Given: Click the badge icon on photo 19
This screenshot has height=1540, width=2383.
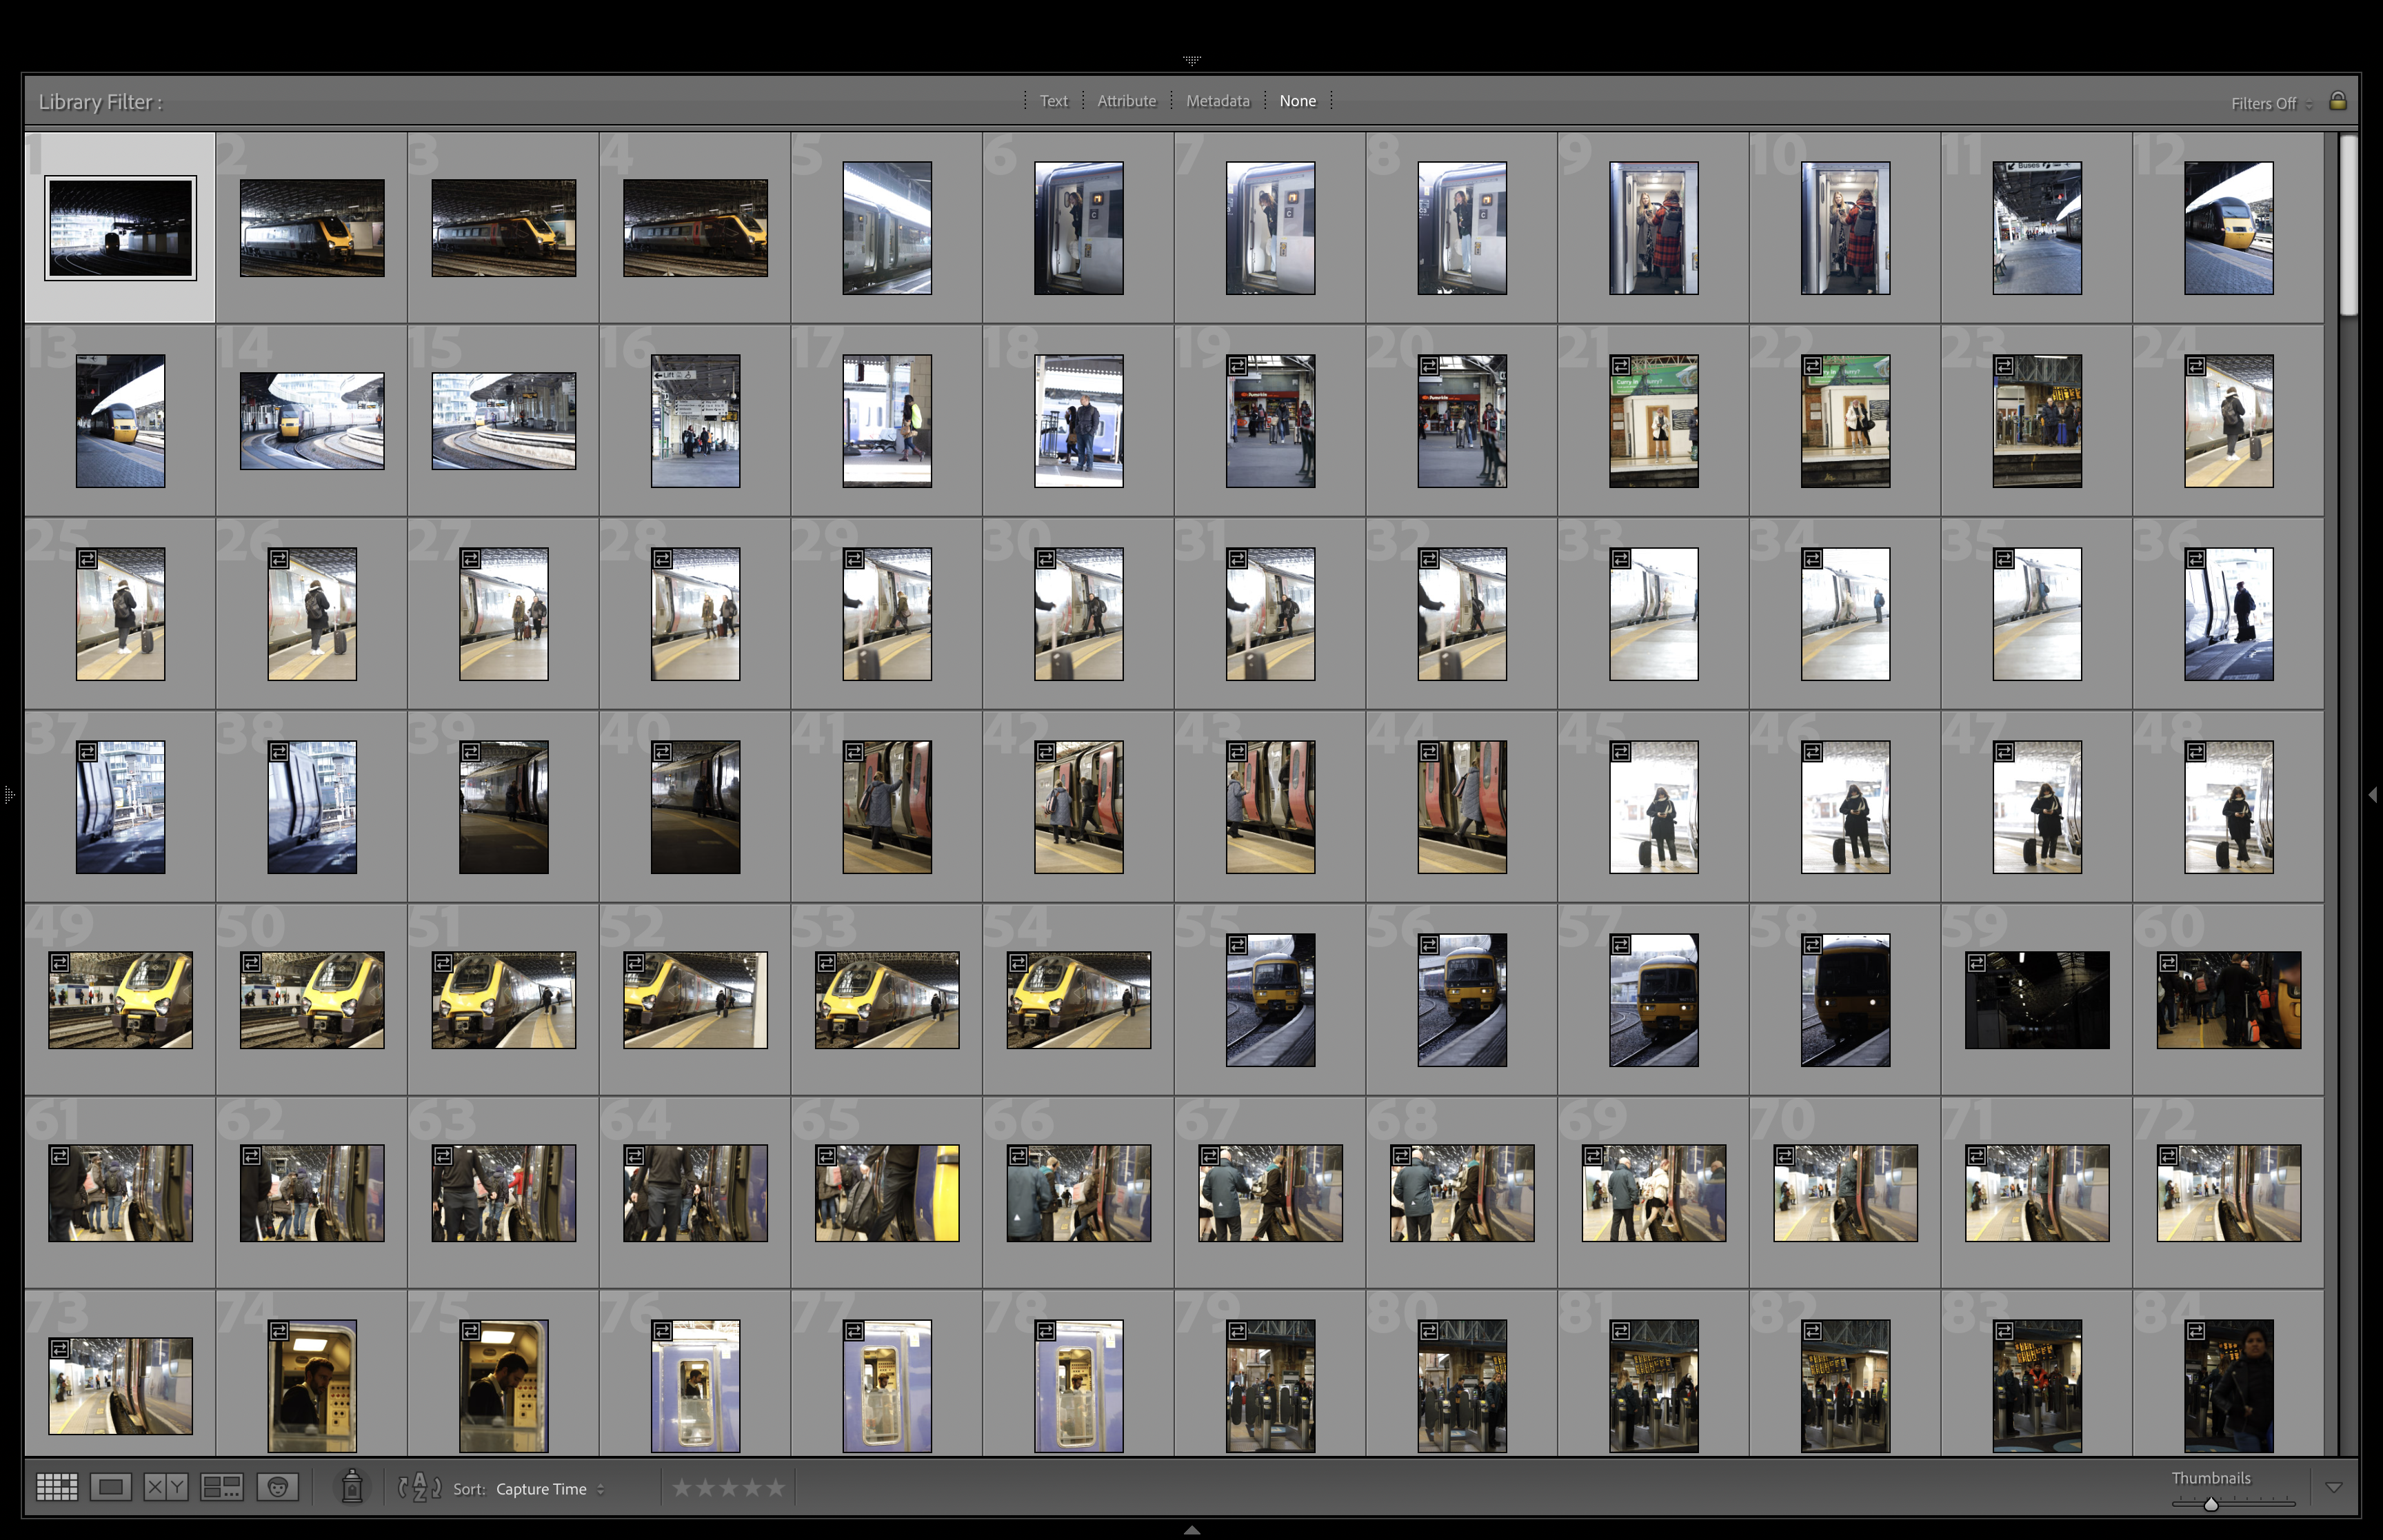Looking at the screenshot, I should click(x=1238, y=366).
